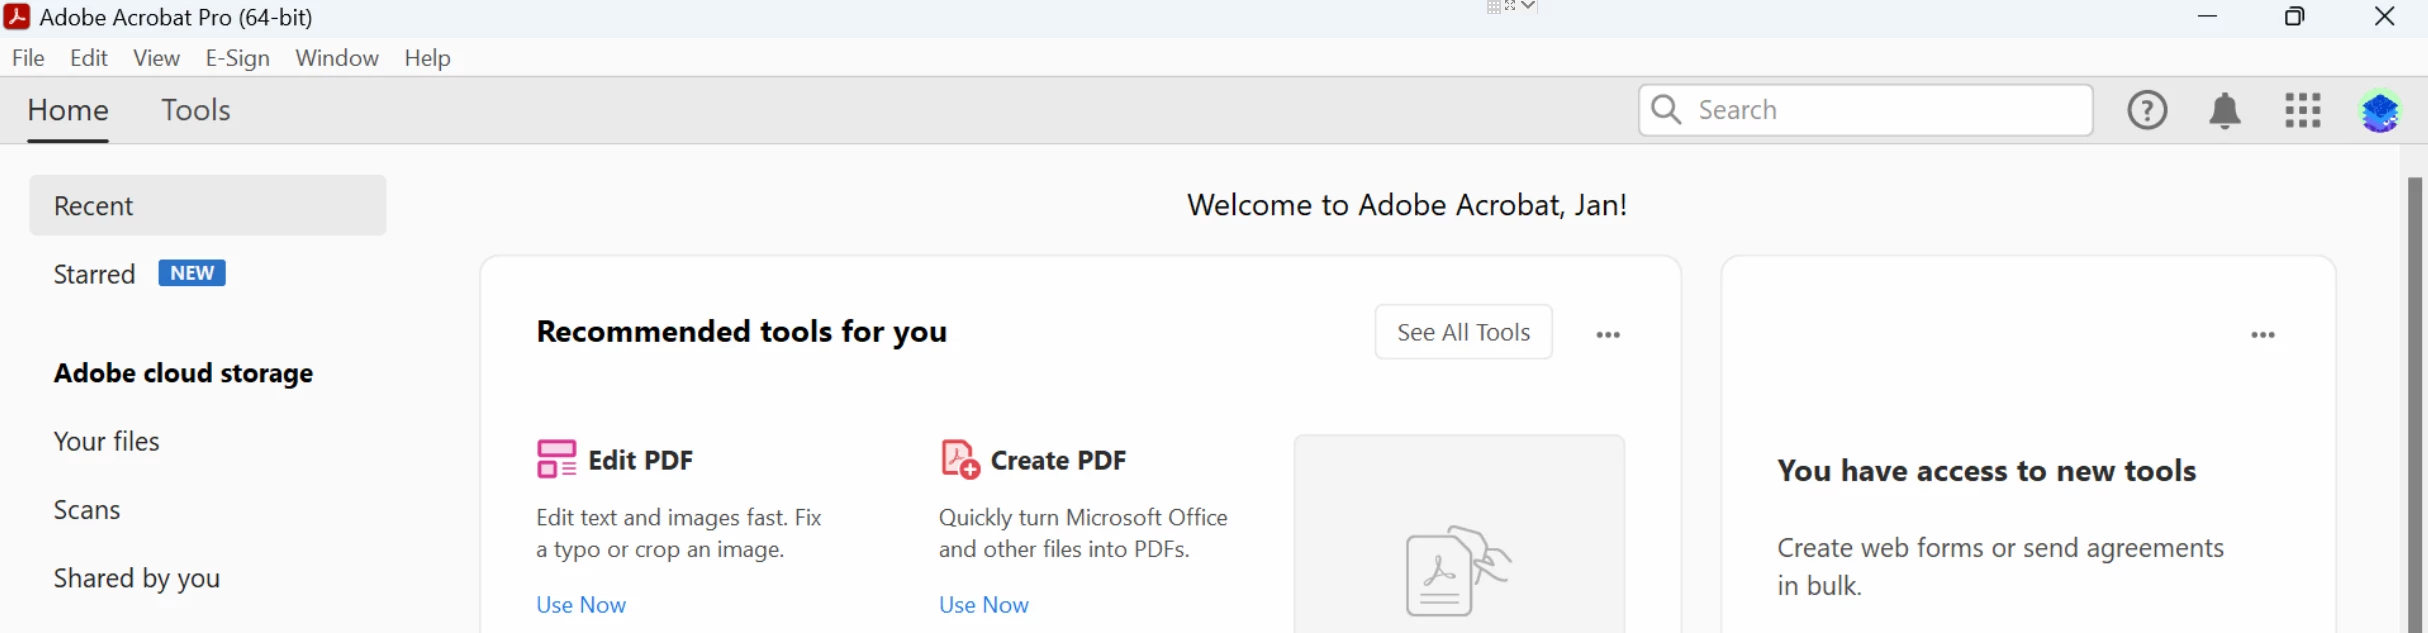The width and height of the screenshot is (2428, 633).
Task: Select Starred in the sidebar
Action: (94, 274)
